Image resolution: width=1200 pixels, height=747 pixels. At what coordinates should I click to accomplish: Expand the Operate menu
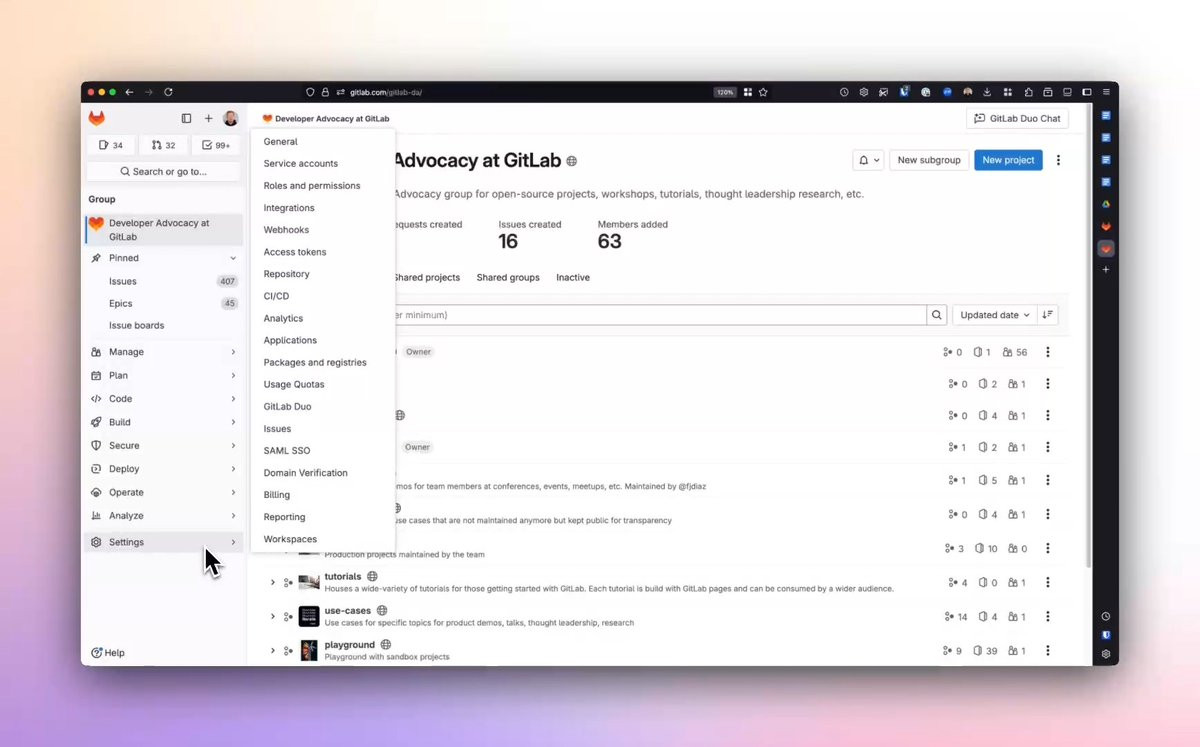click(164, 492)
